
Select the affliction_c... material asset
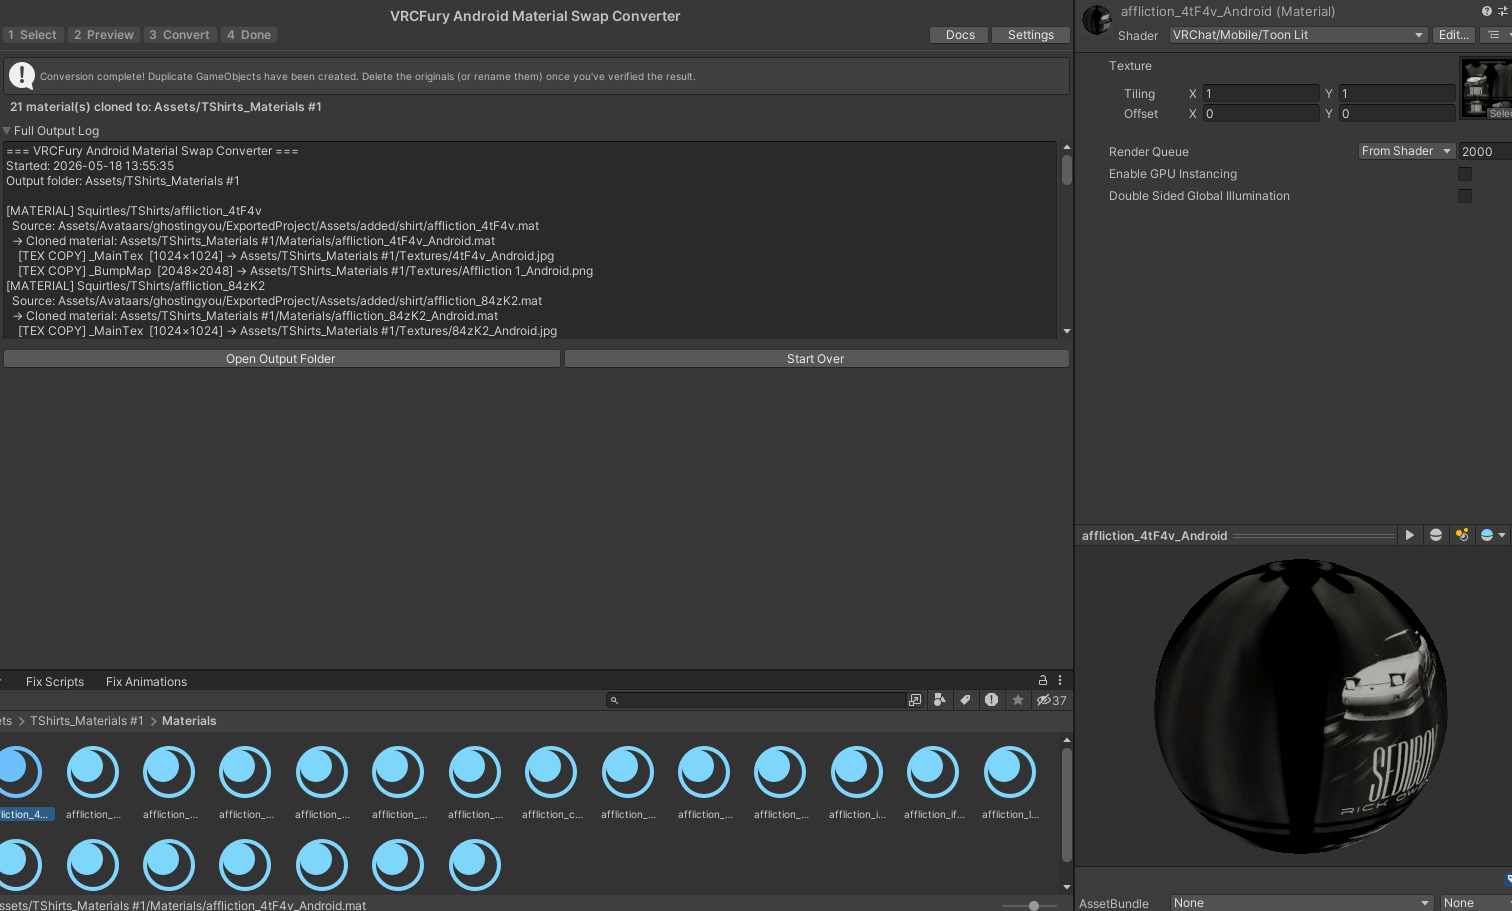pyautogui.click(x=552, y=783)
